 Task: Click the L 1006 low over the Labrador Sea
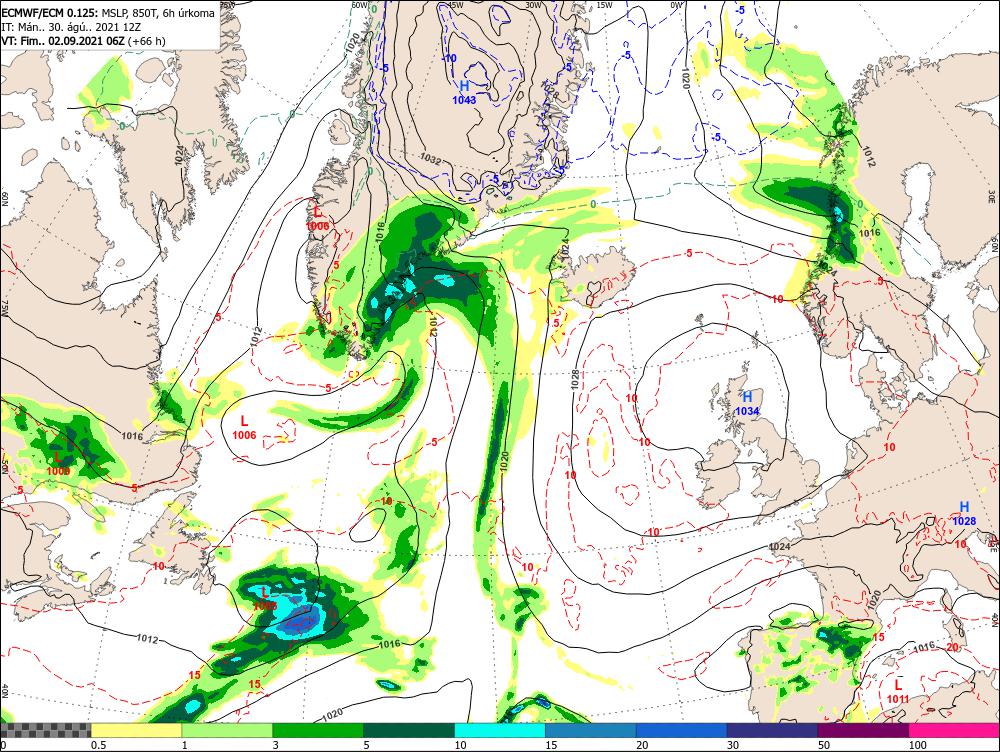click(244, 427)
